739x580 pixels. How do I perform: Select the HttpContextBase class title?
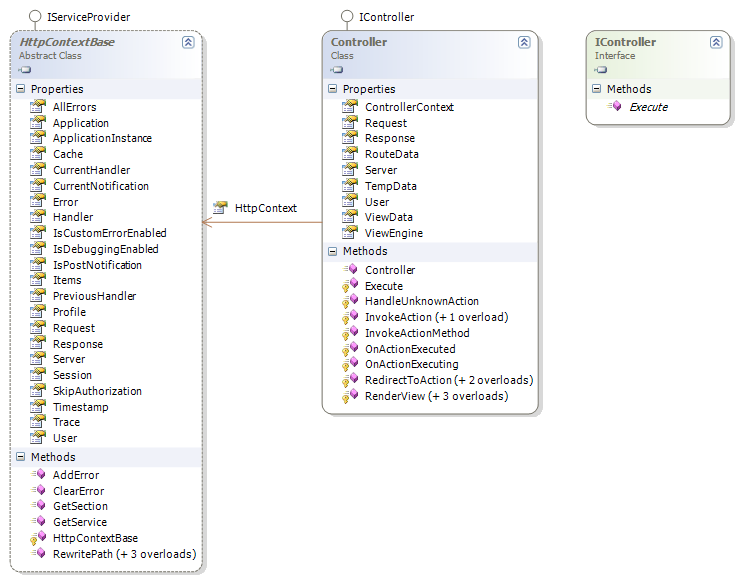(x=67, y=42)
